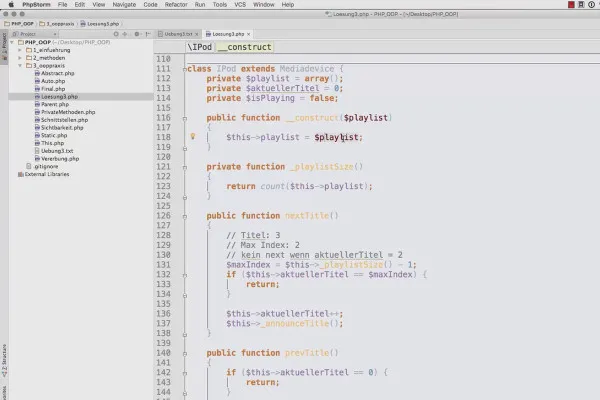This screenshot has height=400, width=600.
Task: Open the Code menu
Action: coord(150,5)
